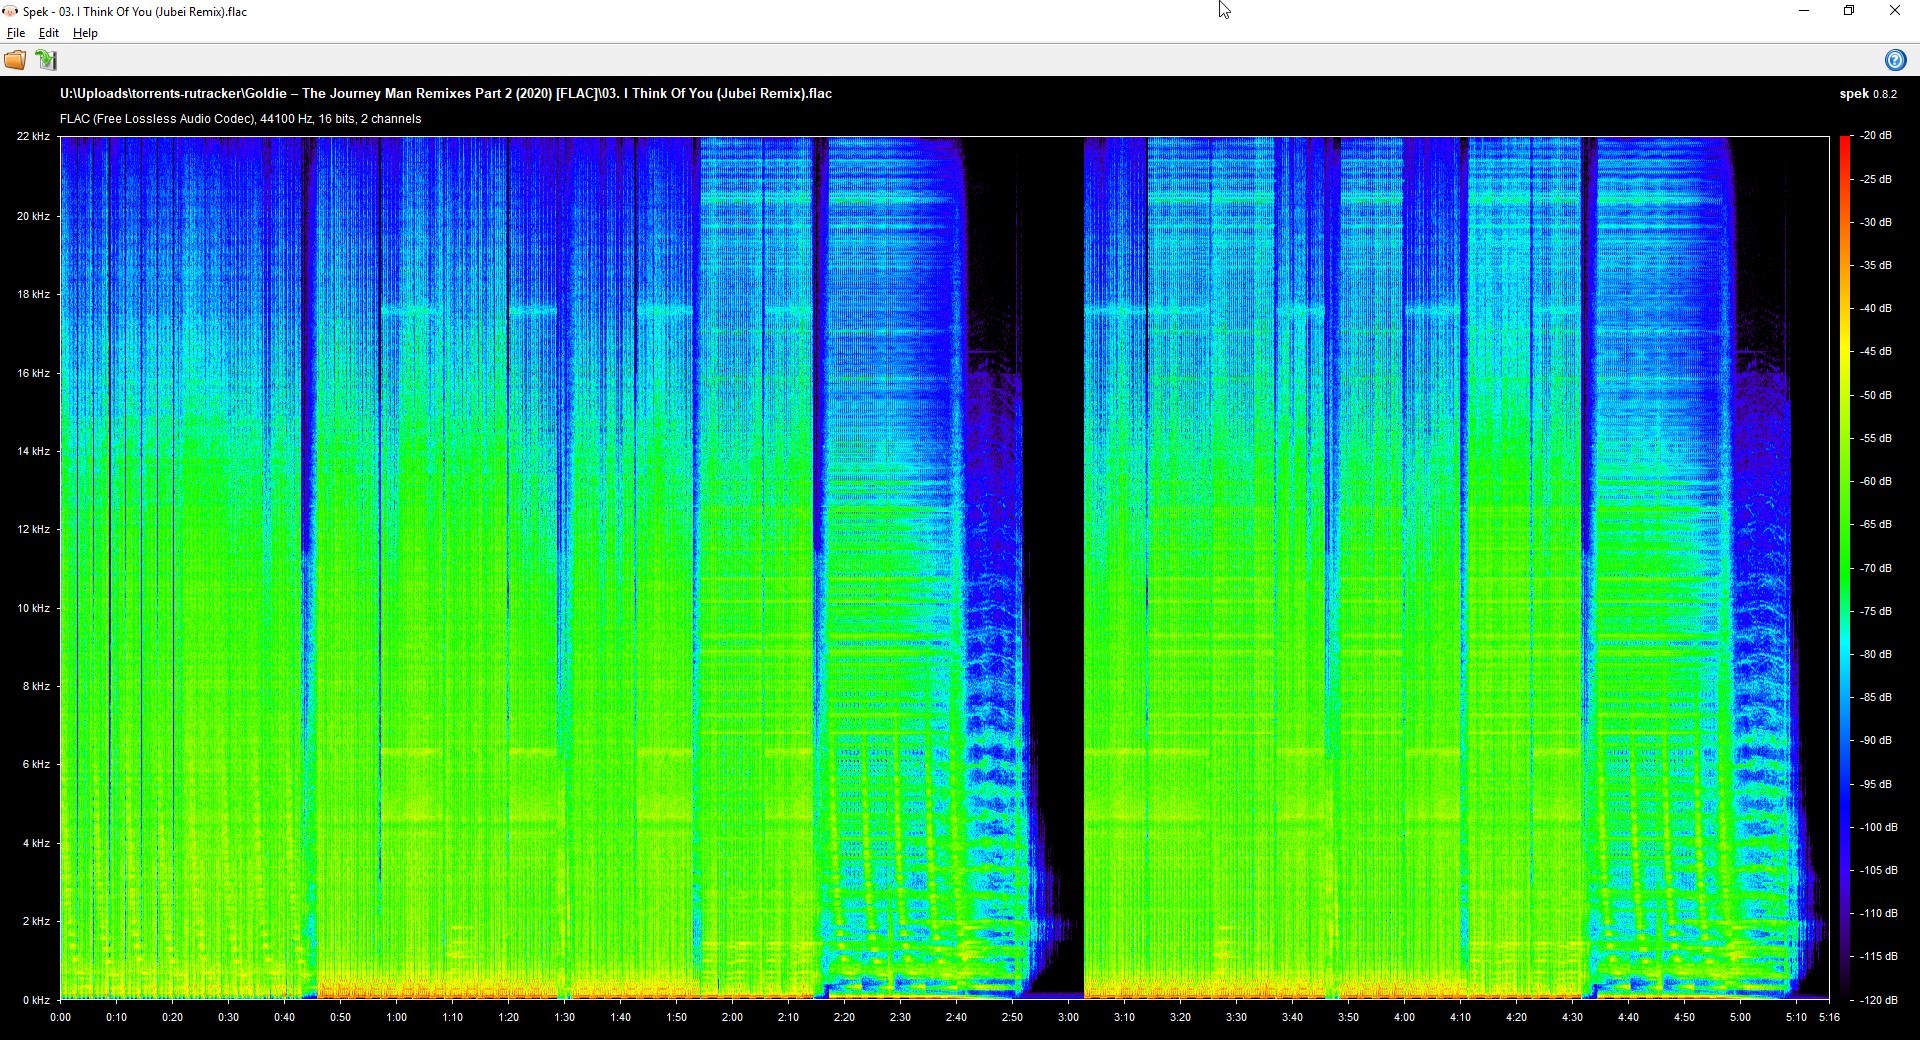Click the 3:00 time axis marker
The width and height of the screenshot is (1920, 1040).
click(x=1068, y=1017)
